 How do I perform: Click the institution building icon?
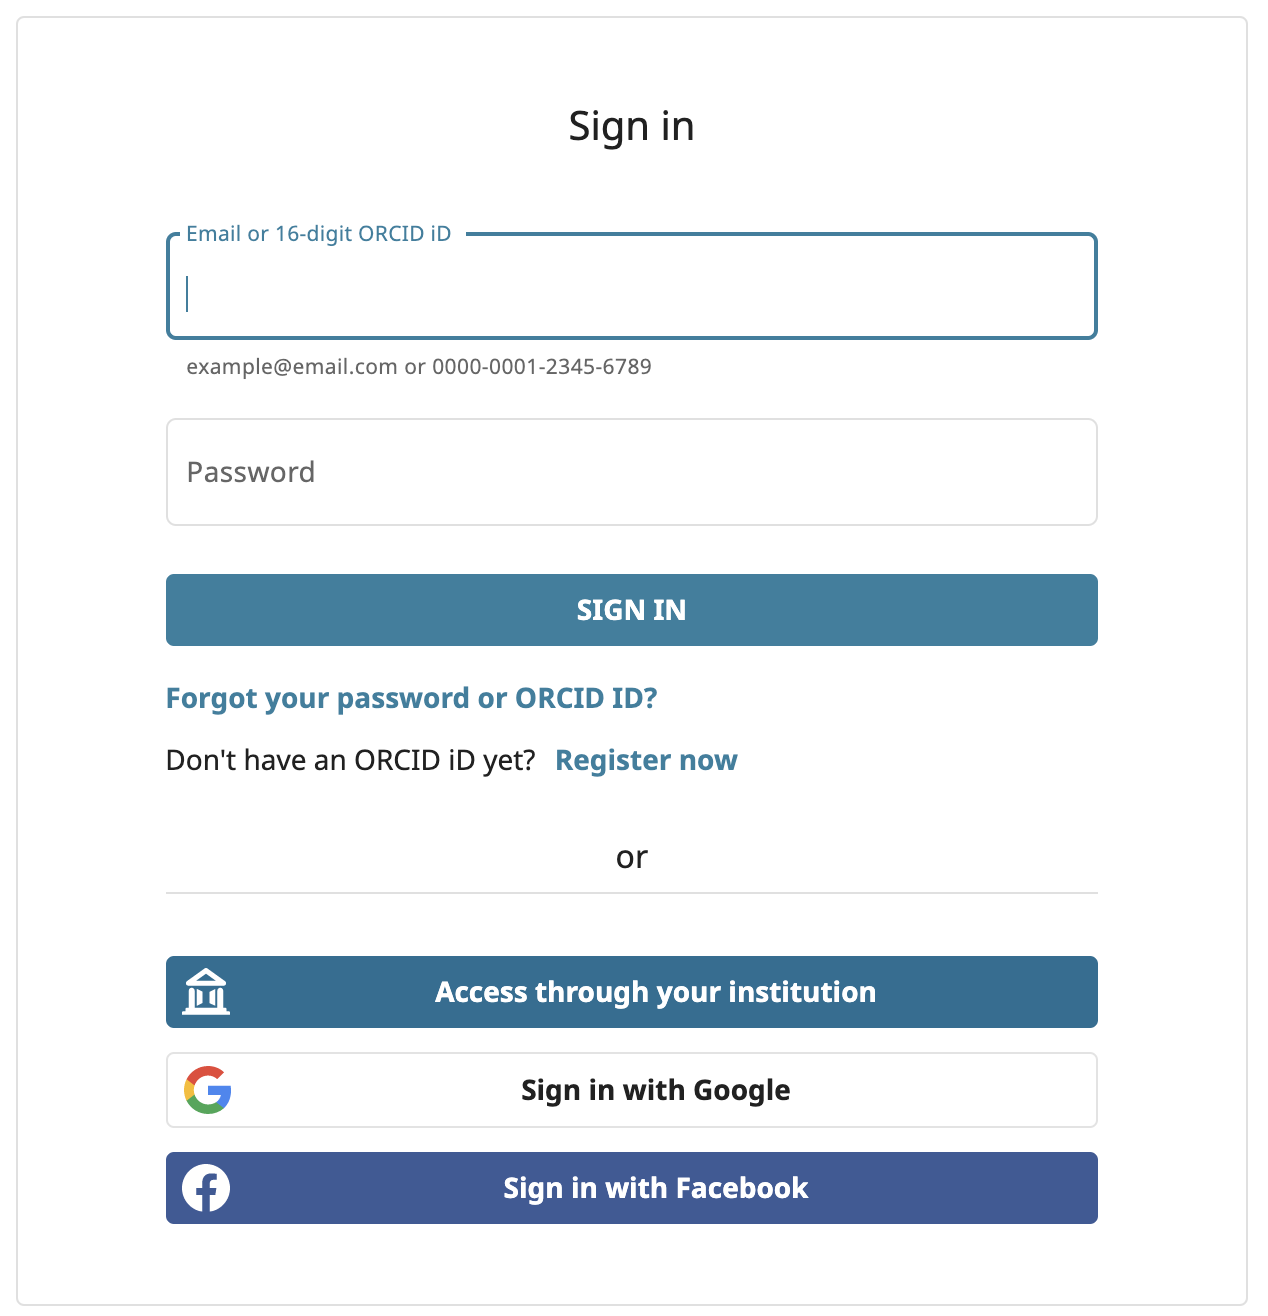pyautogui.click(x=206, y=992)
